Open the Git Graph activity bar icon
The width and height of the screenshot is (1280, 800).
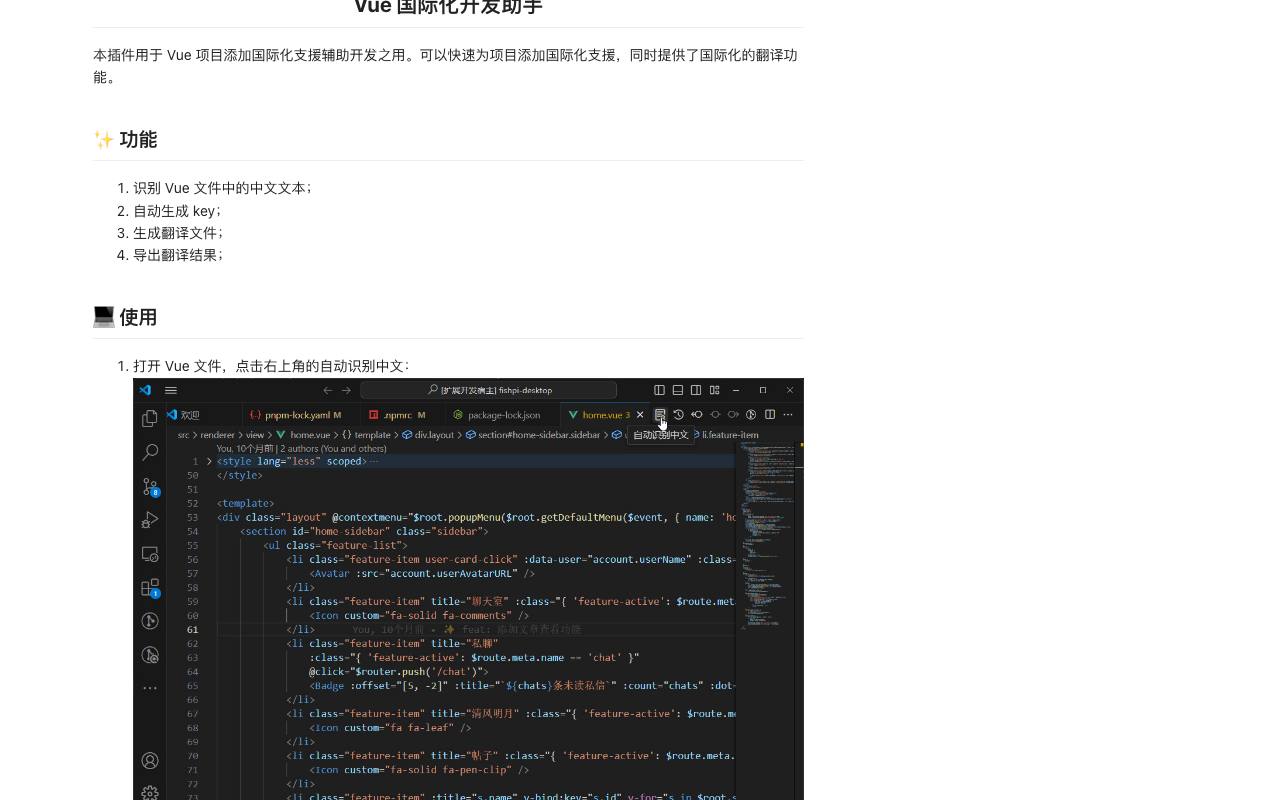[150, 621]
